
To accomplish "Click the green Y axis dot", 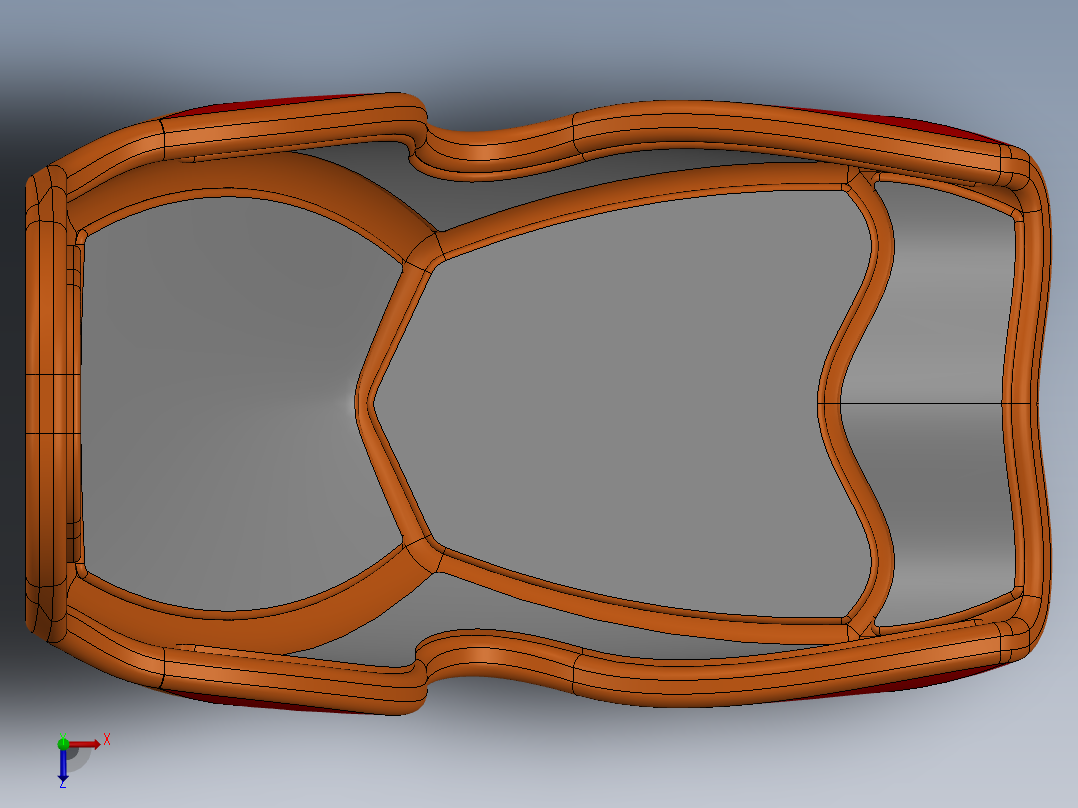I will pyautogui.click(x=63, y=743).
